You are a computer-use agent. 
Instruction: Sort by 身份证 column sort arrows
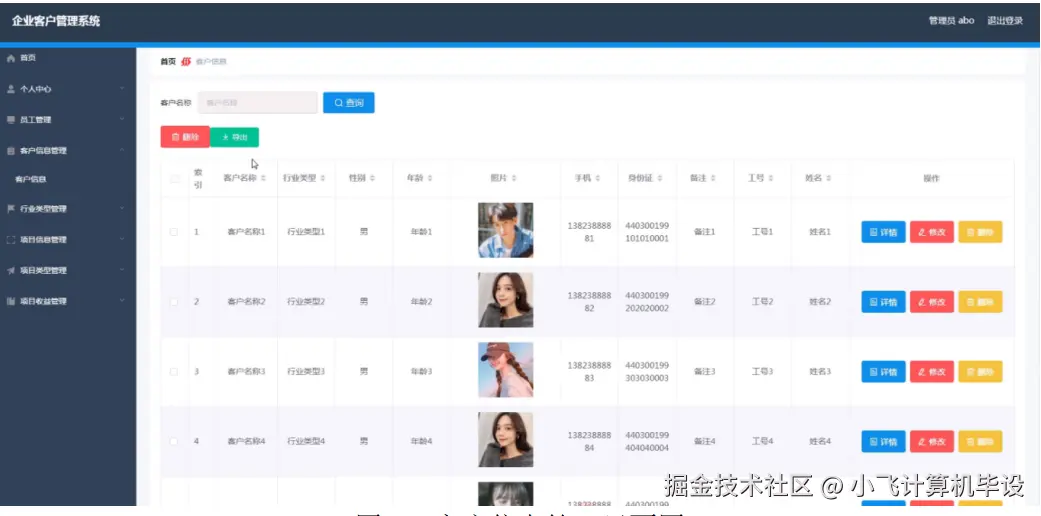point(660,179)
